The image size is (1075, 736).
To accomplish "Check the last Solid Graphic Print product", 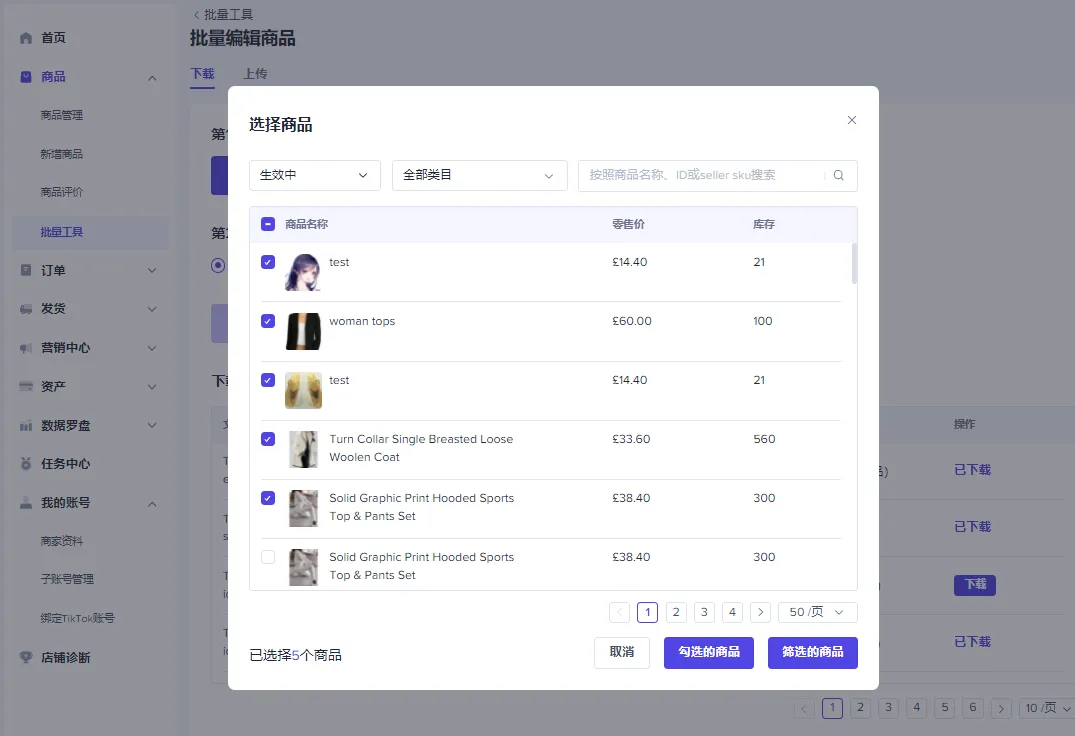I will tap(267, 557).
